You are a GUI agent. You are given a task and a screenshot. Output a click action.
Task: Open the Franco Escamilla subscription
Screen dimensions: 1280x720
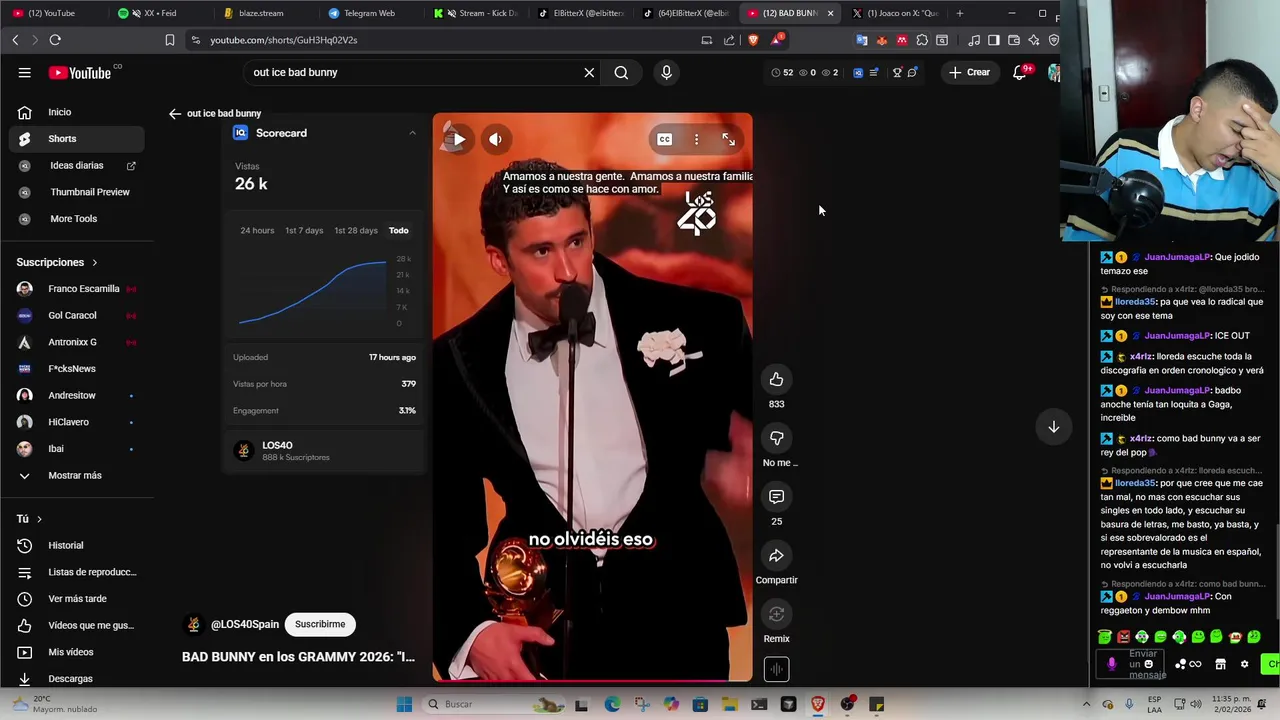[x=78, y=289]
